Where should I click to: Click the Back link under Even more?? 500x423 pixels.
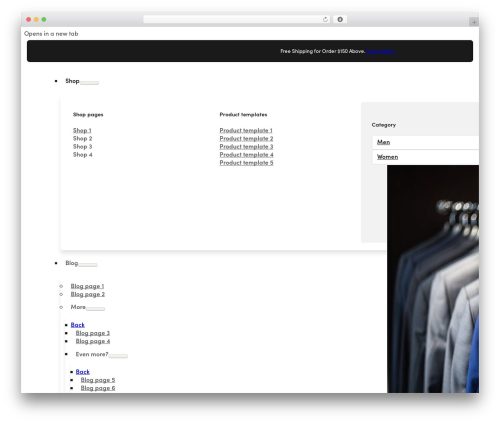point(83,372)
